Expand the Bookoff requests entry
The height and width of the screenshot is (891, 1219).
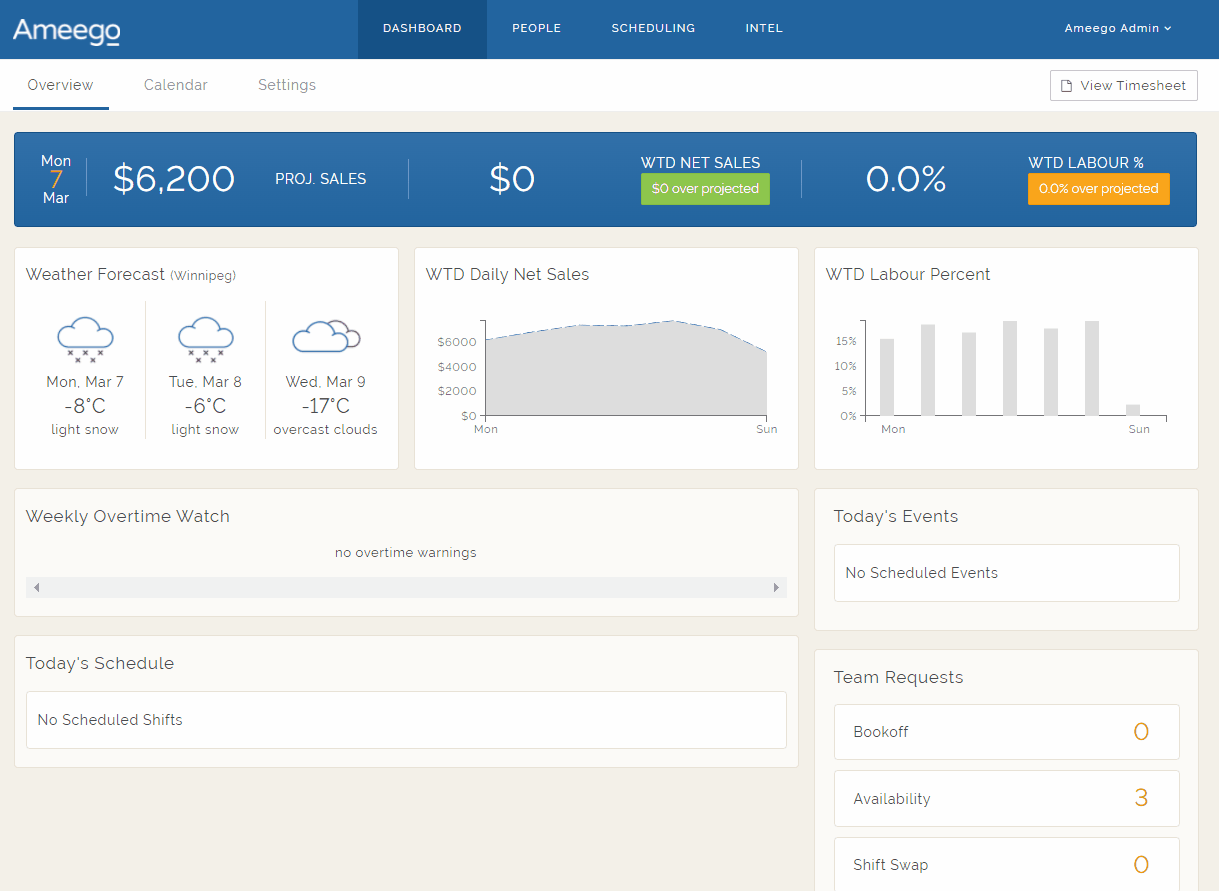tap(1006, 731)
